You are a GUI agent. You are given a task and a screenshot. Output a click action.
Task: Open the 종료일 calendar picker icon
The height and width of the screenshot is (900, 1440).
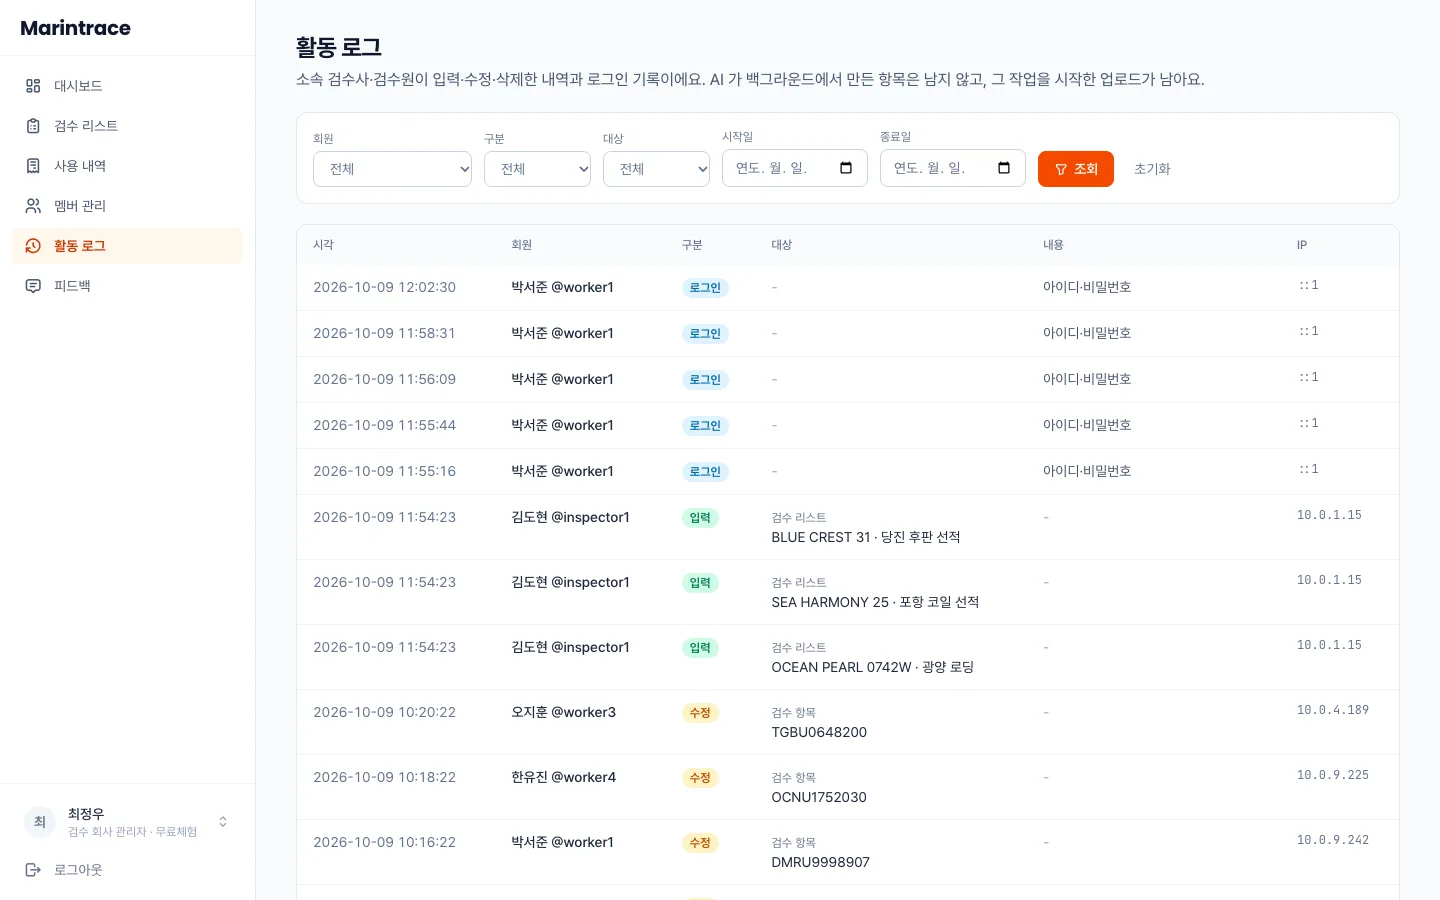pyautogui.click(x=1004, y=168)
